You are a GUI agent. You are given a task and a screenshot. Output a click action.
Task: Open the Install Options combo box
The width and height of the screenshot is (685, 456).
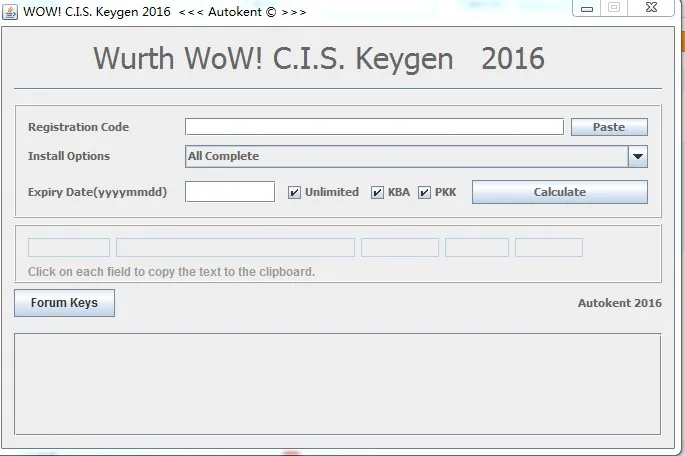click(x=416, y=156)
